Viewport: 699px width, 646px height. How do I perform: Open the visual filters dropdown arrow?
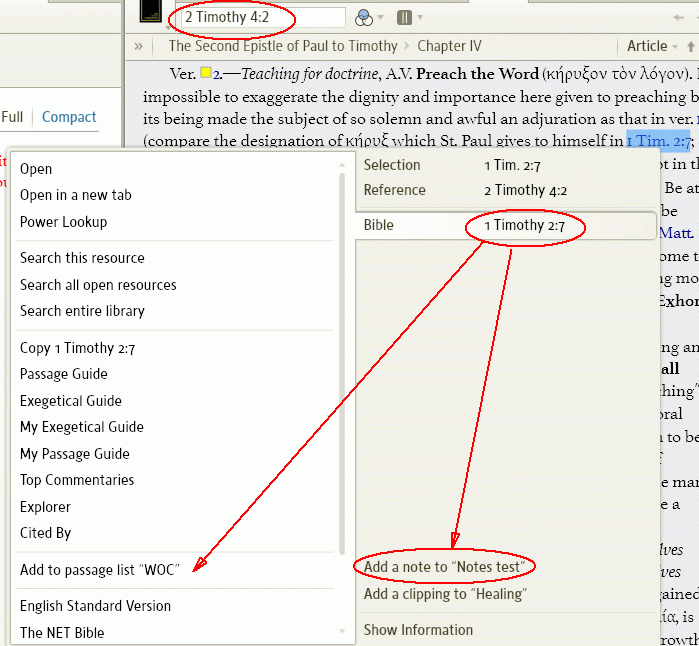point(381,18)
